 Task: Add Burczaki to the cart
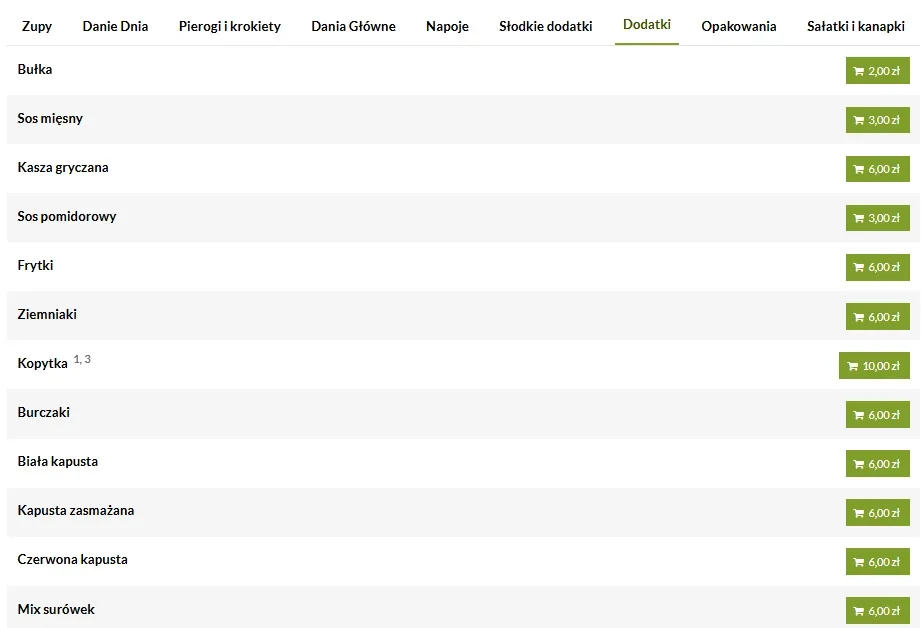[x=877, y=415]
